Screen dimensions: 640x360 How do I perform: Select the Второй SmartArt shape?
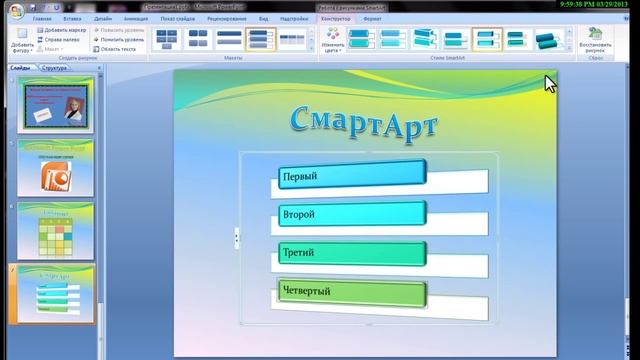352,213
